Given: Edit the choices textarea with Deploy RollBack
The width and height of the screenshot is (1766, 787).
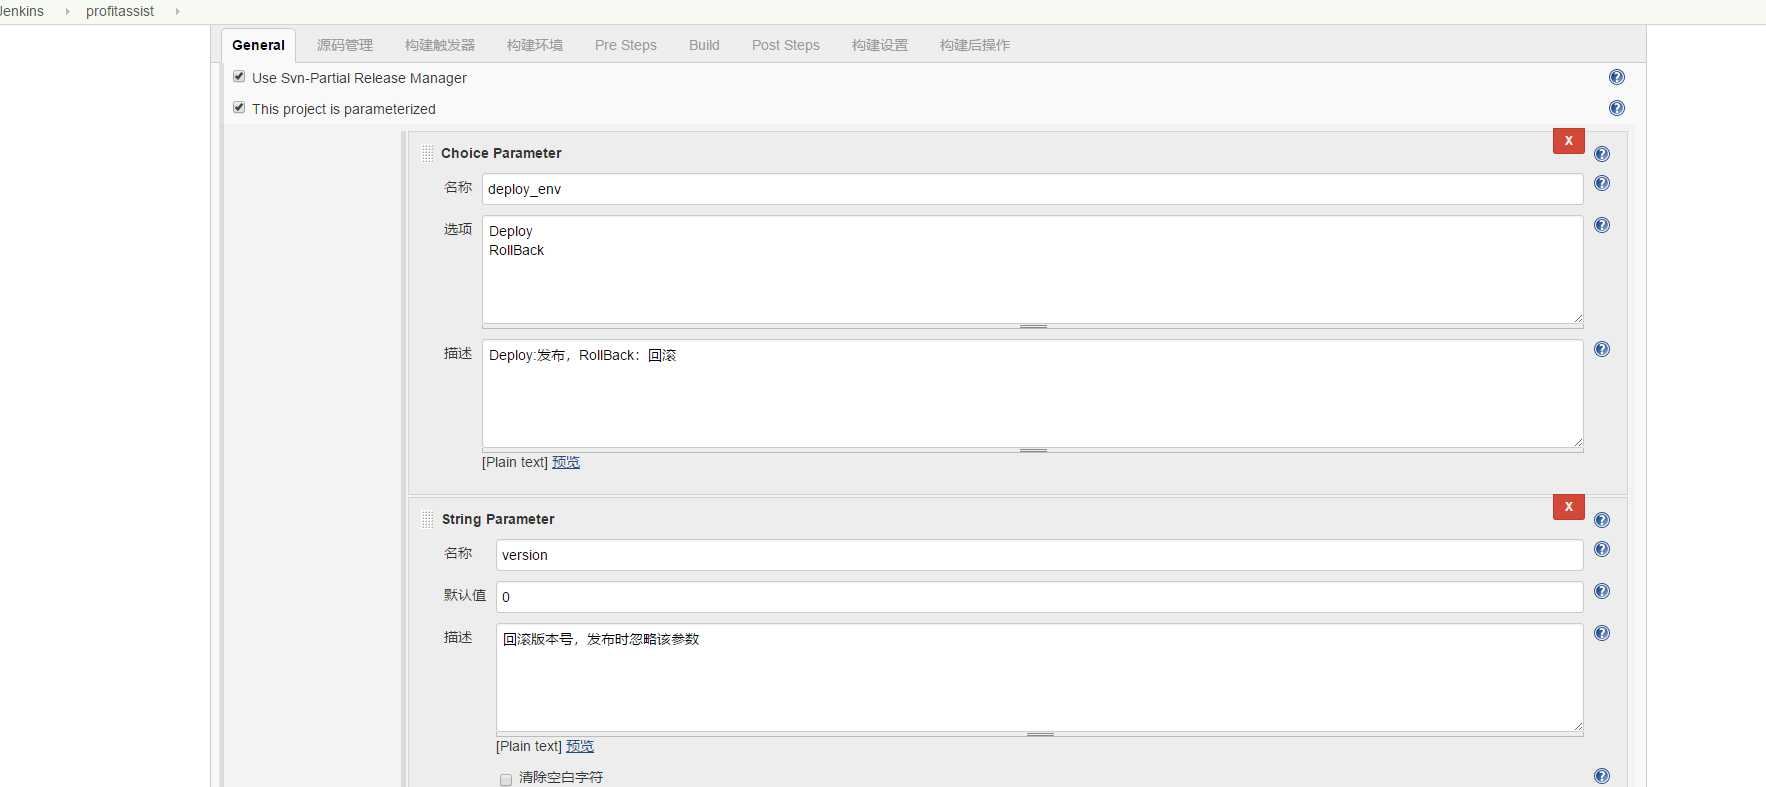Looking at the screenshot, I should click(x=1032, y=269).
